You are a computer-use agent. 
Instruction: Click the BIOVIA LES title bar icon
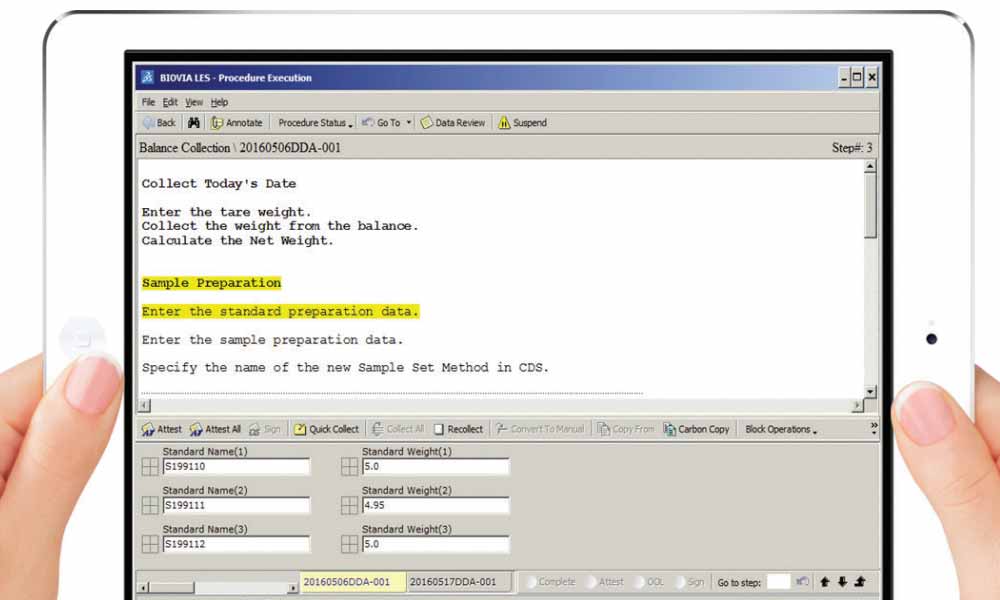pos(148,78)
